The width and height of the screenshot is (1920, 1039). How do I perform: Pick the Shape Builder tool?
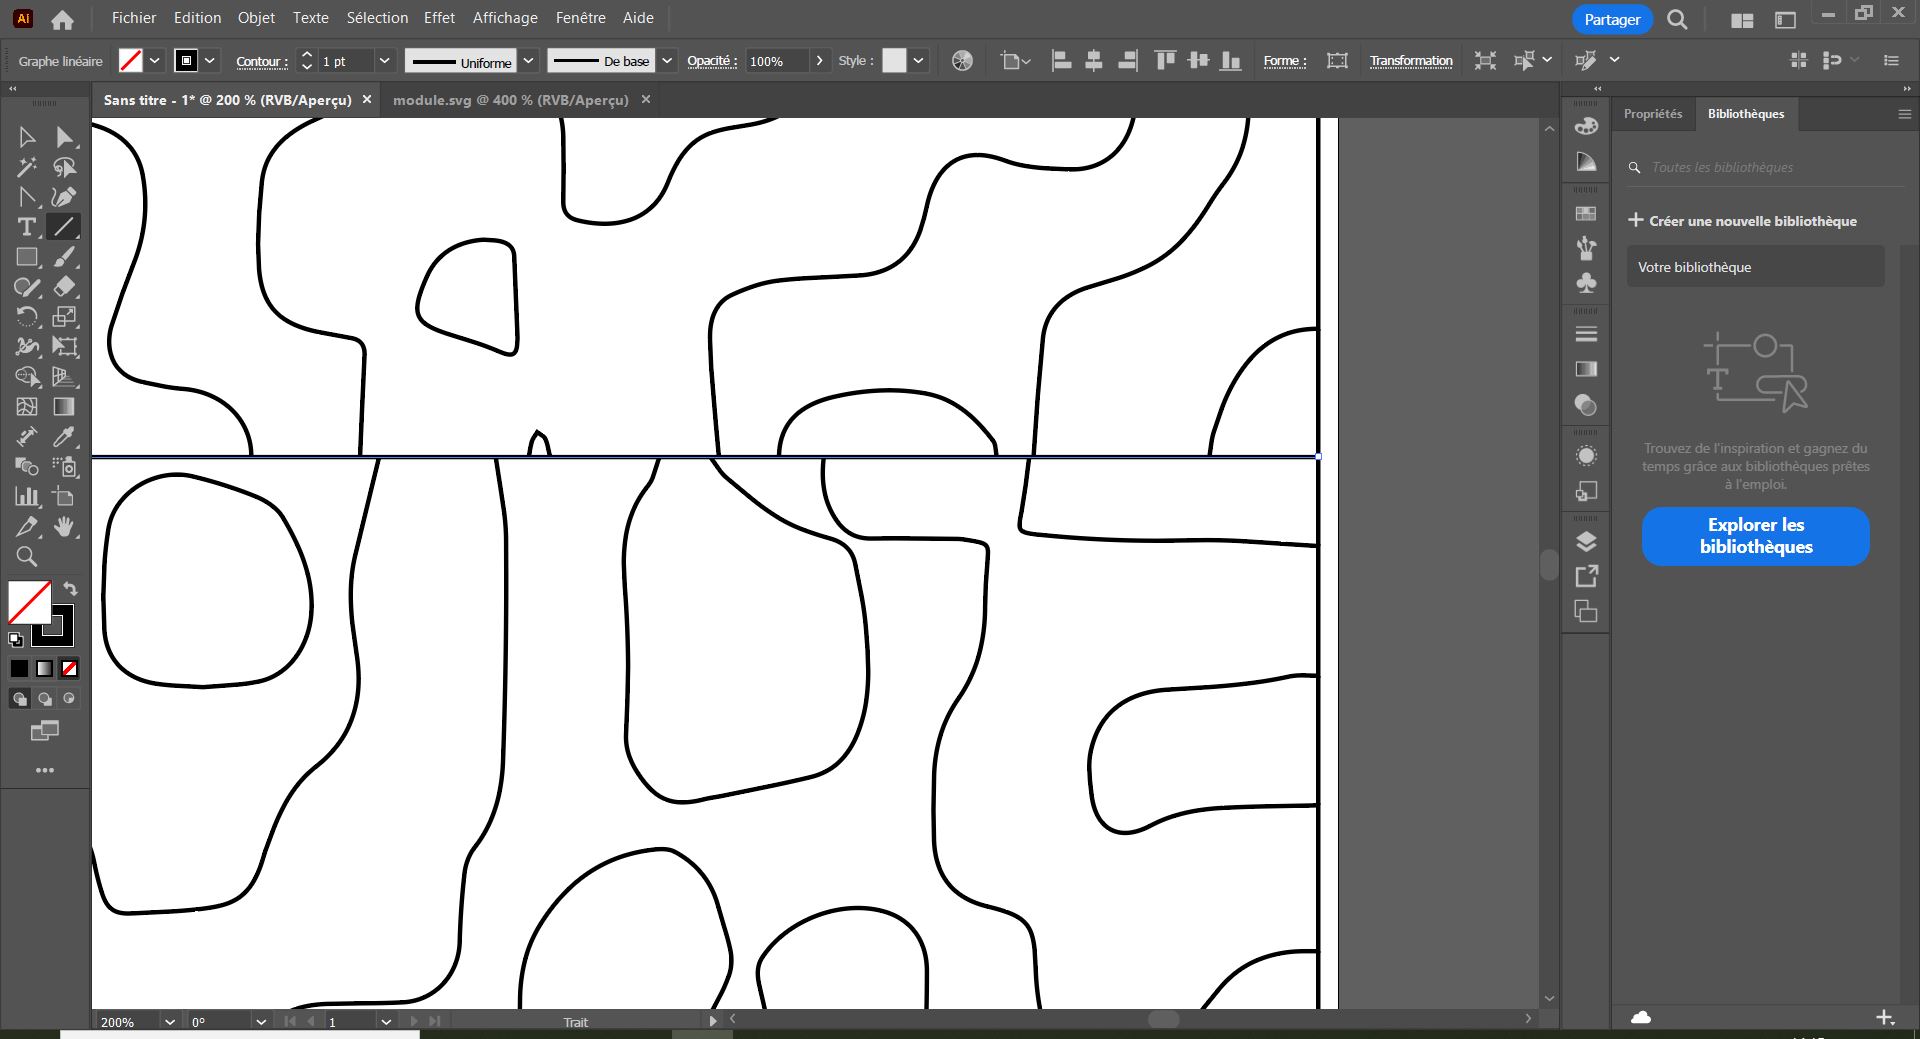pos(27,377)
